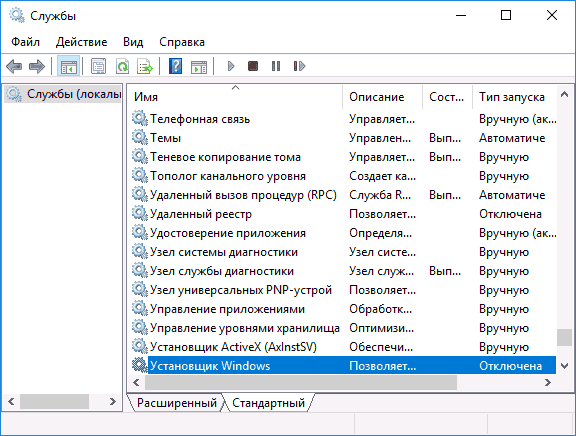
Task: Open Help with the question mark icon
Action: click(176, 66)
